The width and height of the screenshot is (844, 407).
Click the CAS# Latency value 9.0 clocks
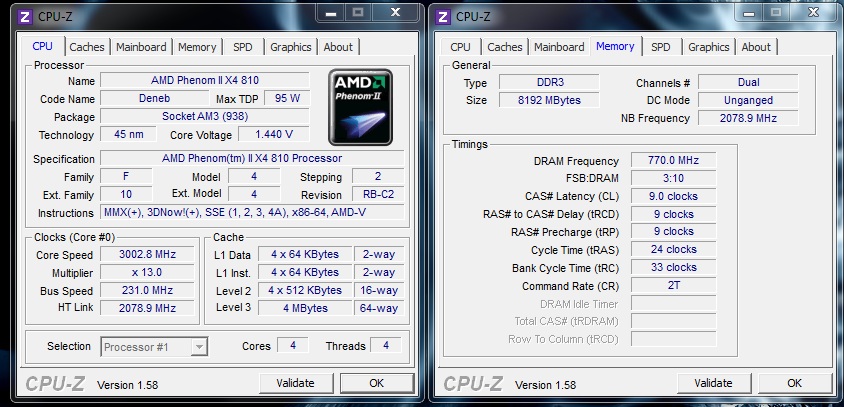tap(673, 196)
